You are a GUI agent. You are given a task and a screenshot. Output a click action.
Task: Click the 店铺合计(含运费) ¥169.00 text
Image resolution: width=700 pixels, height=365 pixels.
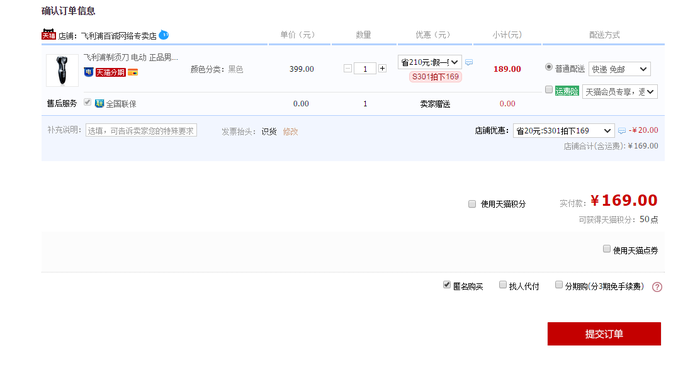[611, 146]
